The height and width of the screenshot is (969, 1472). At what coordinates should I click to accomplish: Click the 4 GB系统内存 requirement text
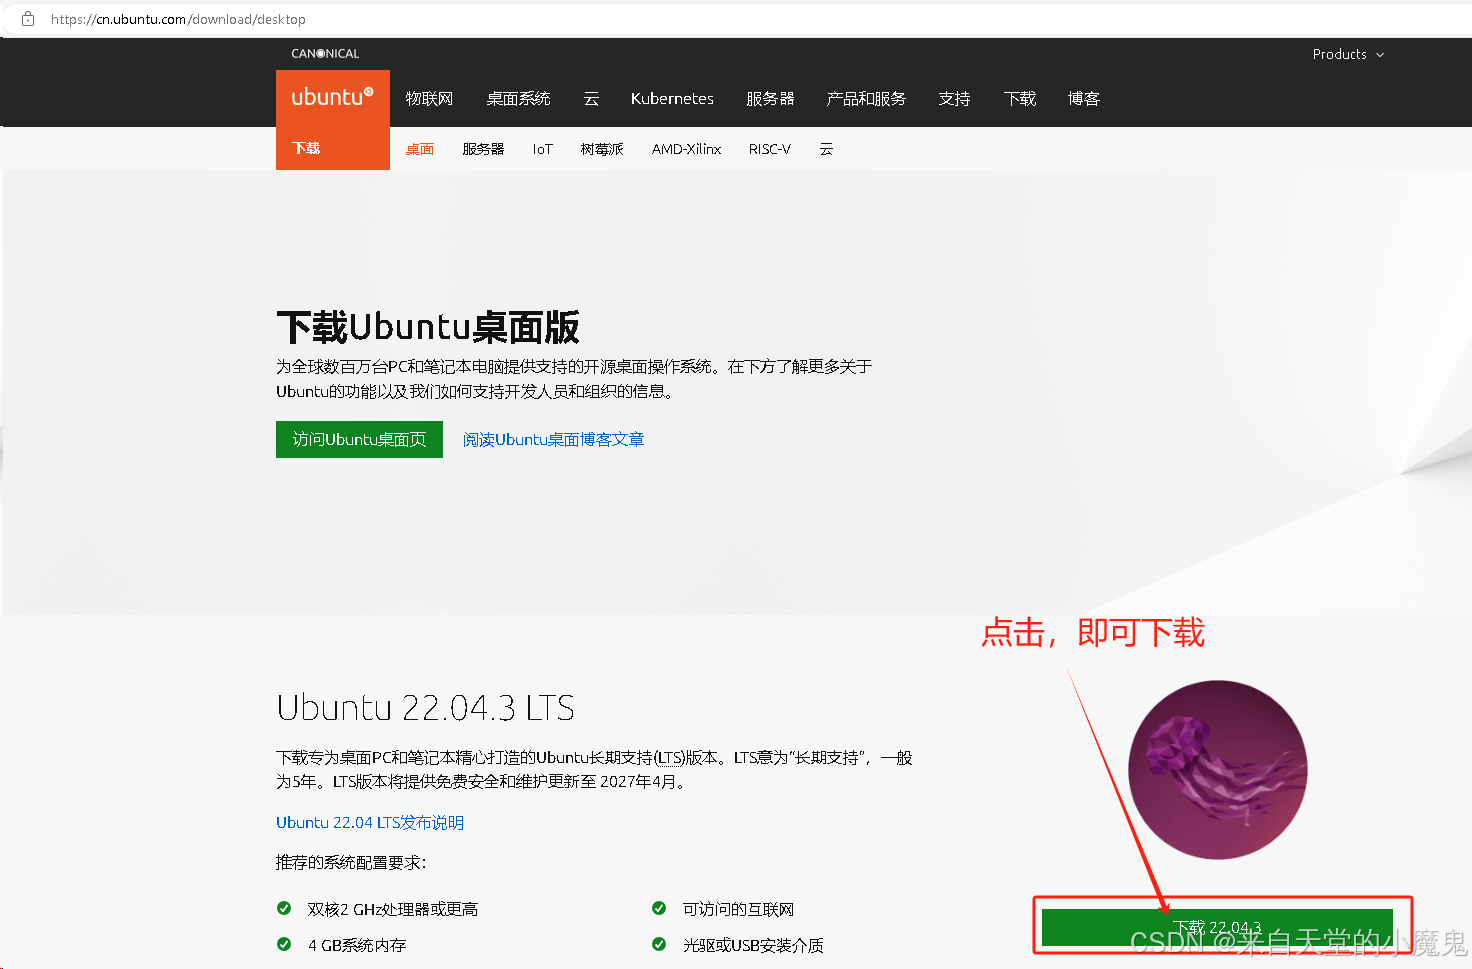pyautogui.click(x=357, y=945)
